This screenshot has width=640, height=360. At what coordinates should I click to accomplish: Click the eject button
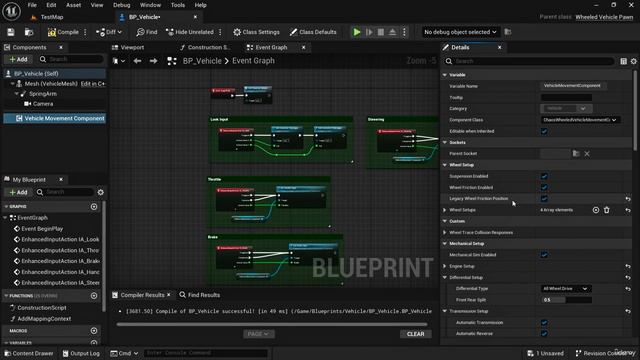(x=392, y=32)
